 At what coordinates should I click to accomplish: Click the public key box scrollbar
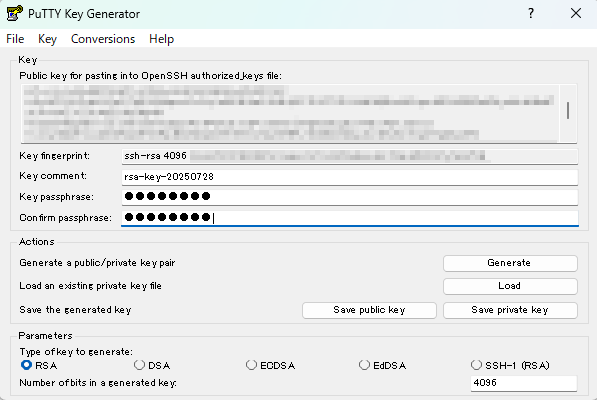pyautogui.click(x=568, y=113)
